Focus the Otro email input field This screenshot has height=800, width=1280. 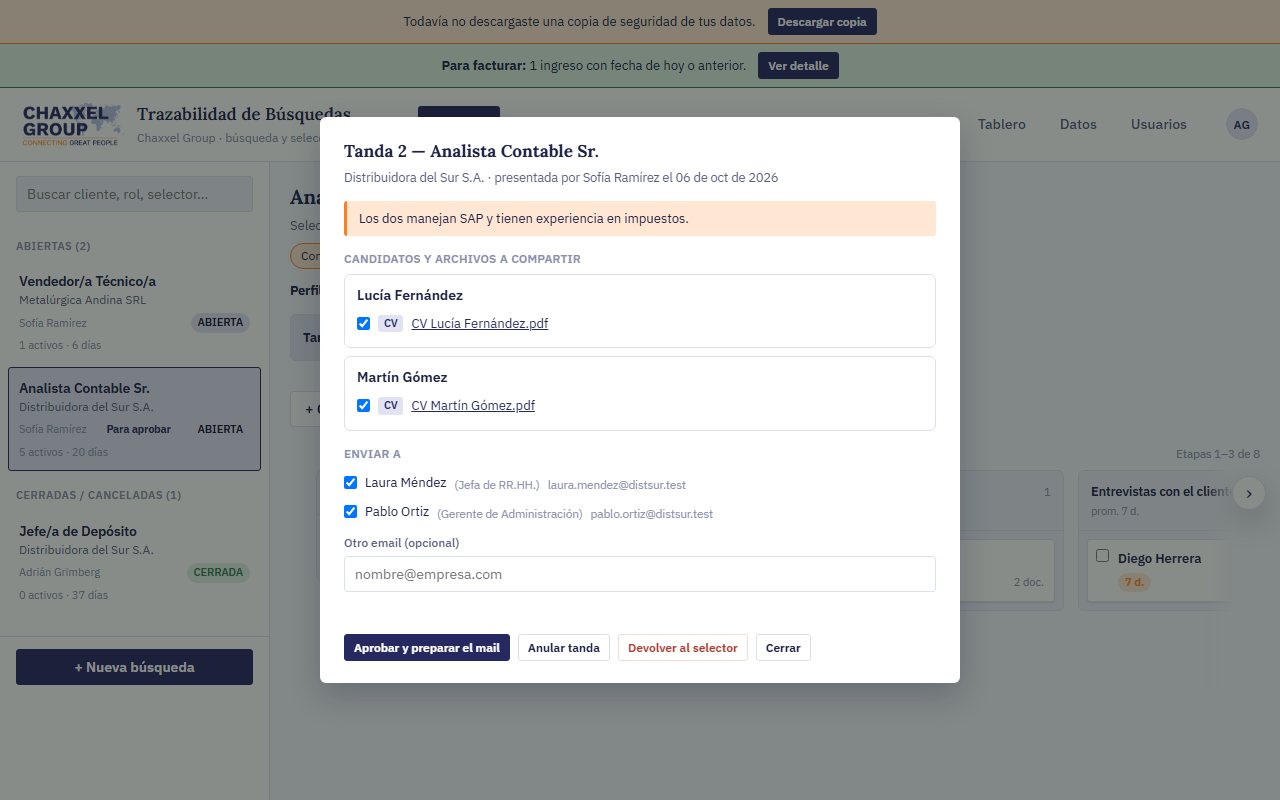pyautogui.click(x=640, y=574)
